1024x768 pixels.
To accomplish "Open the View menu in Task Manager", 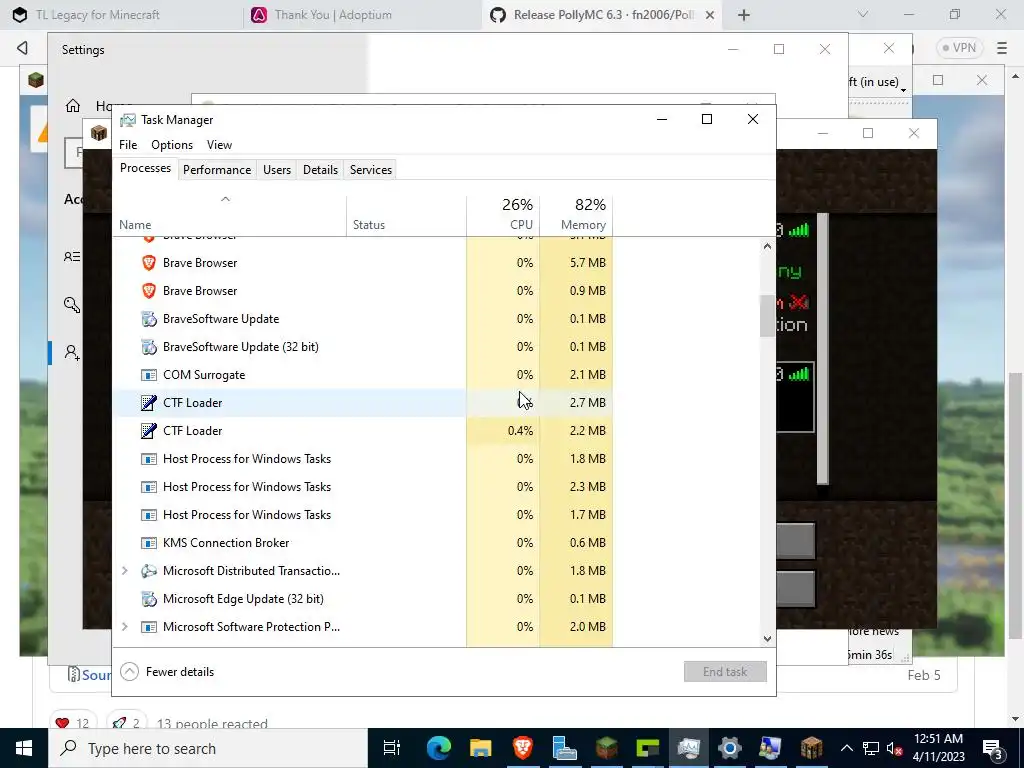I will (219, 145).
